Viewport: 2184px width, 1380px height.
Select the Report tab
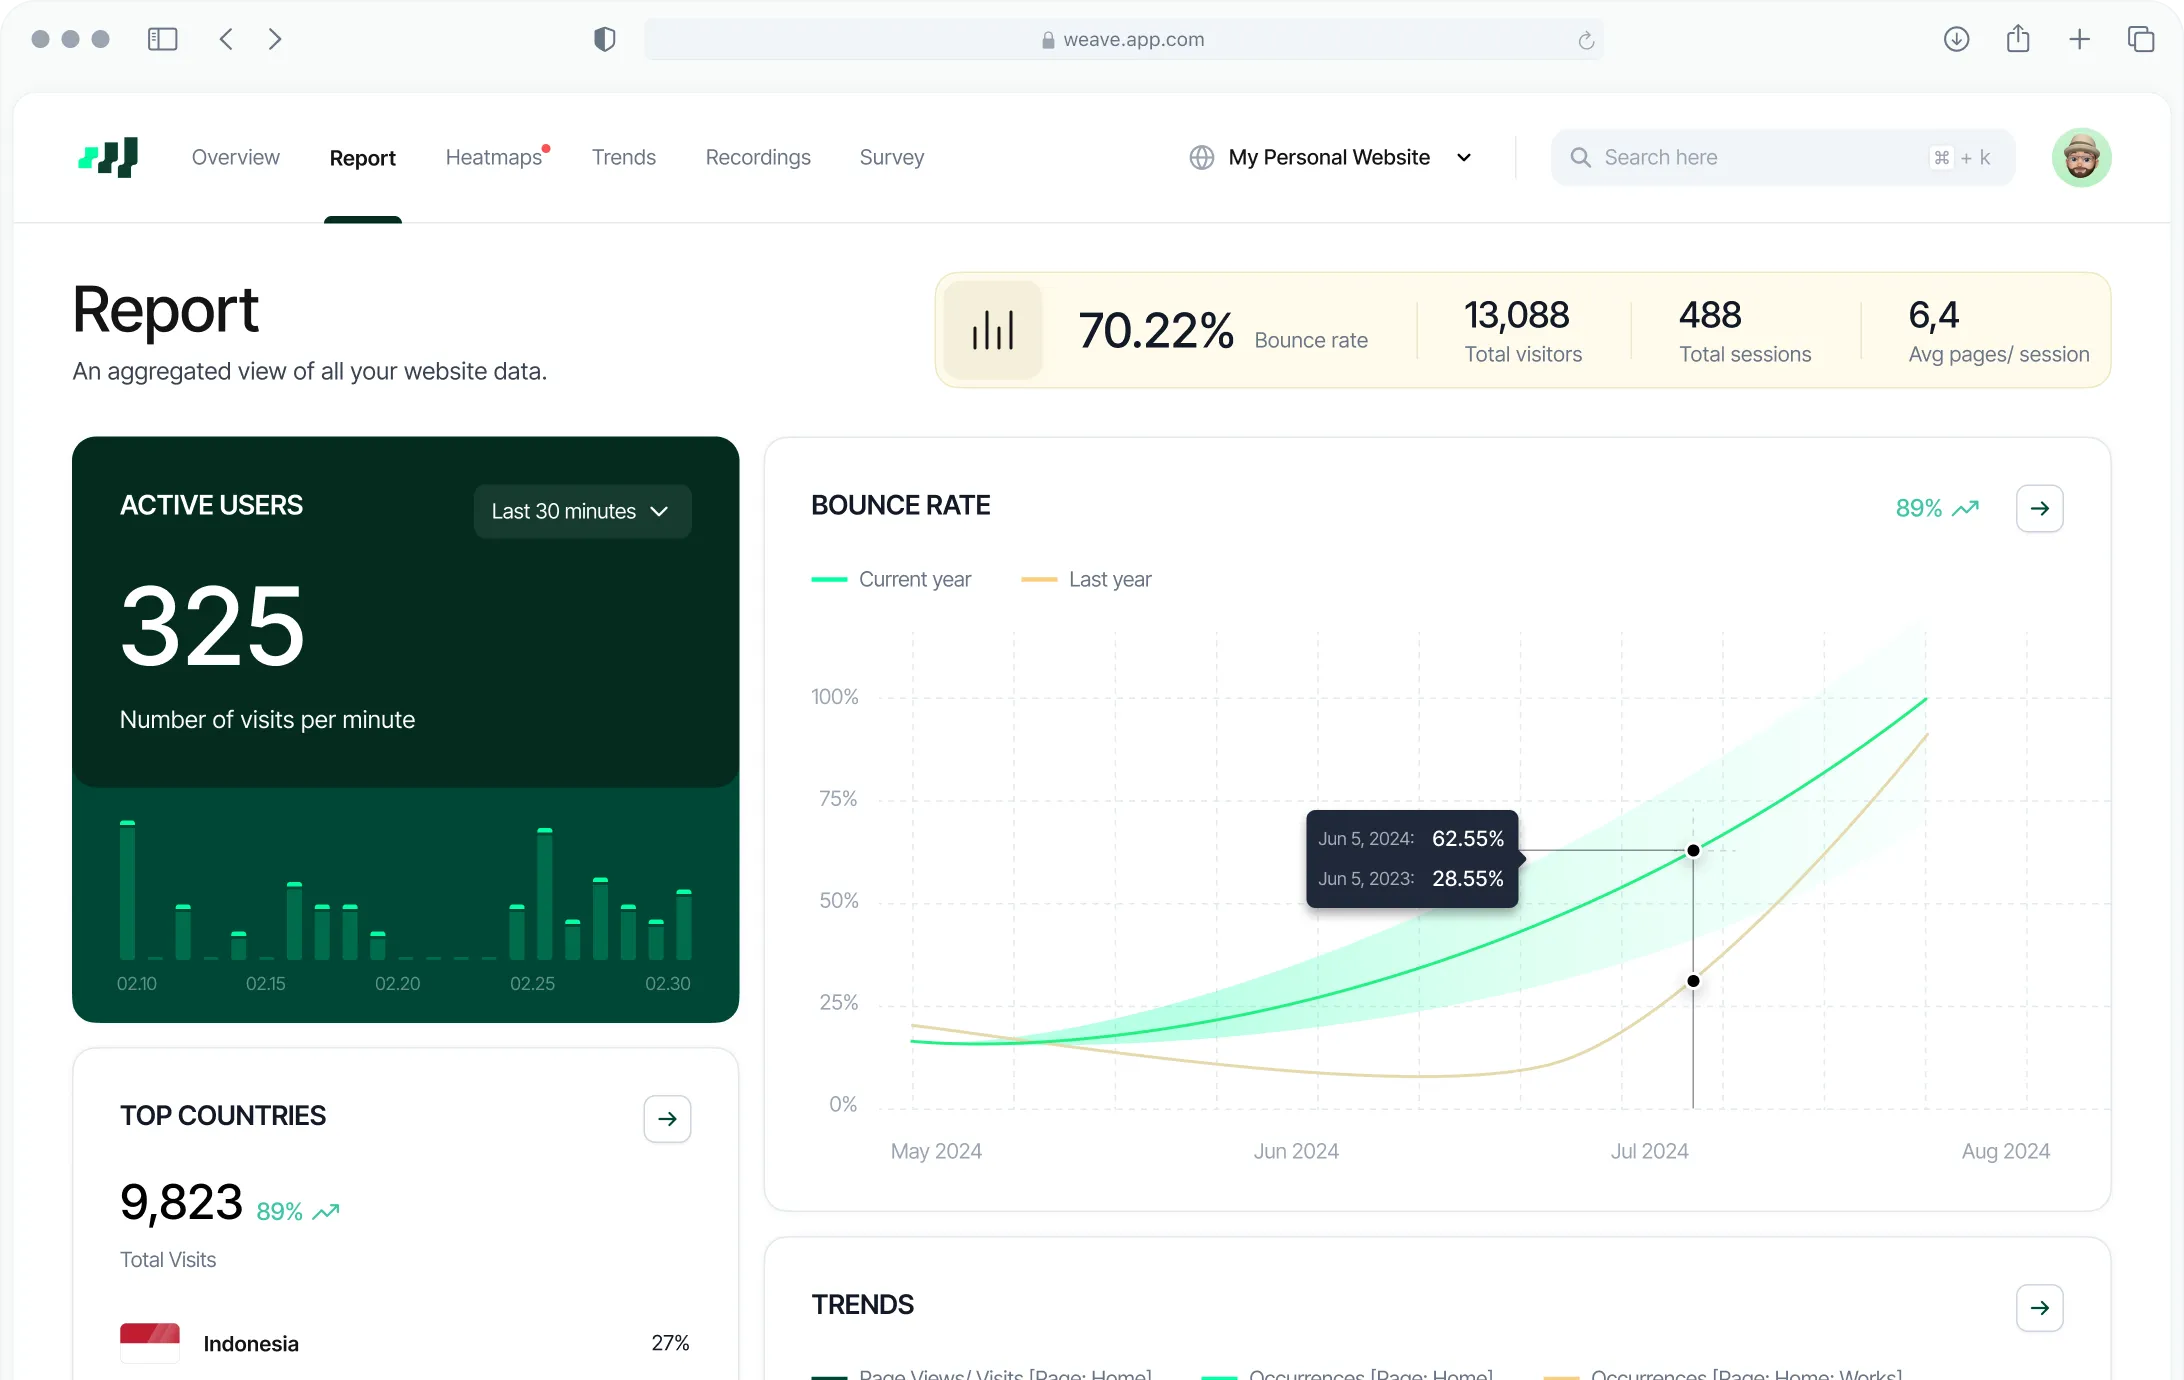pos(363,157)
